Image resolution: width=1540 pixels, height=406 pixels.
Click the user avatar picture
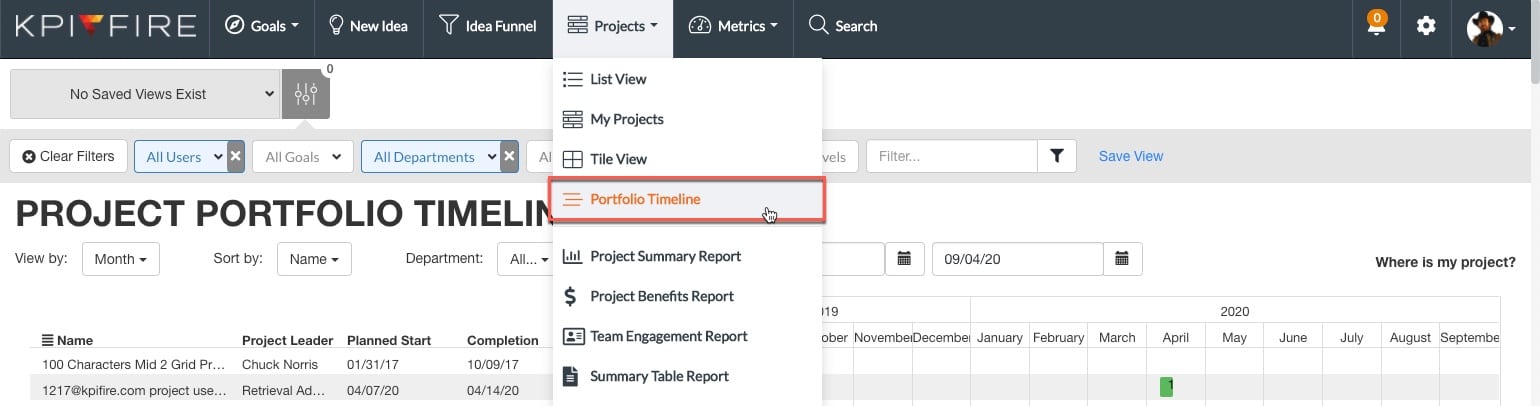[x=1484, y=27]
